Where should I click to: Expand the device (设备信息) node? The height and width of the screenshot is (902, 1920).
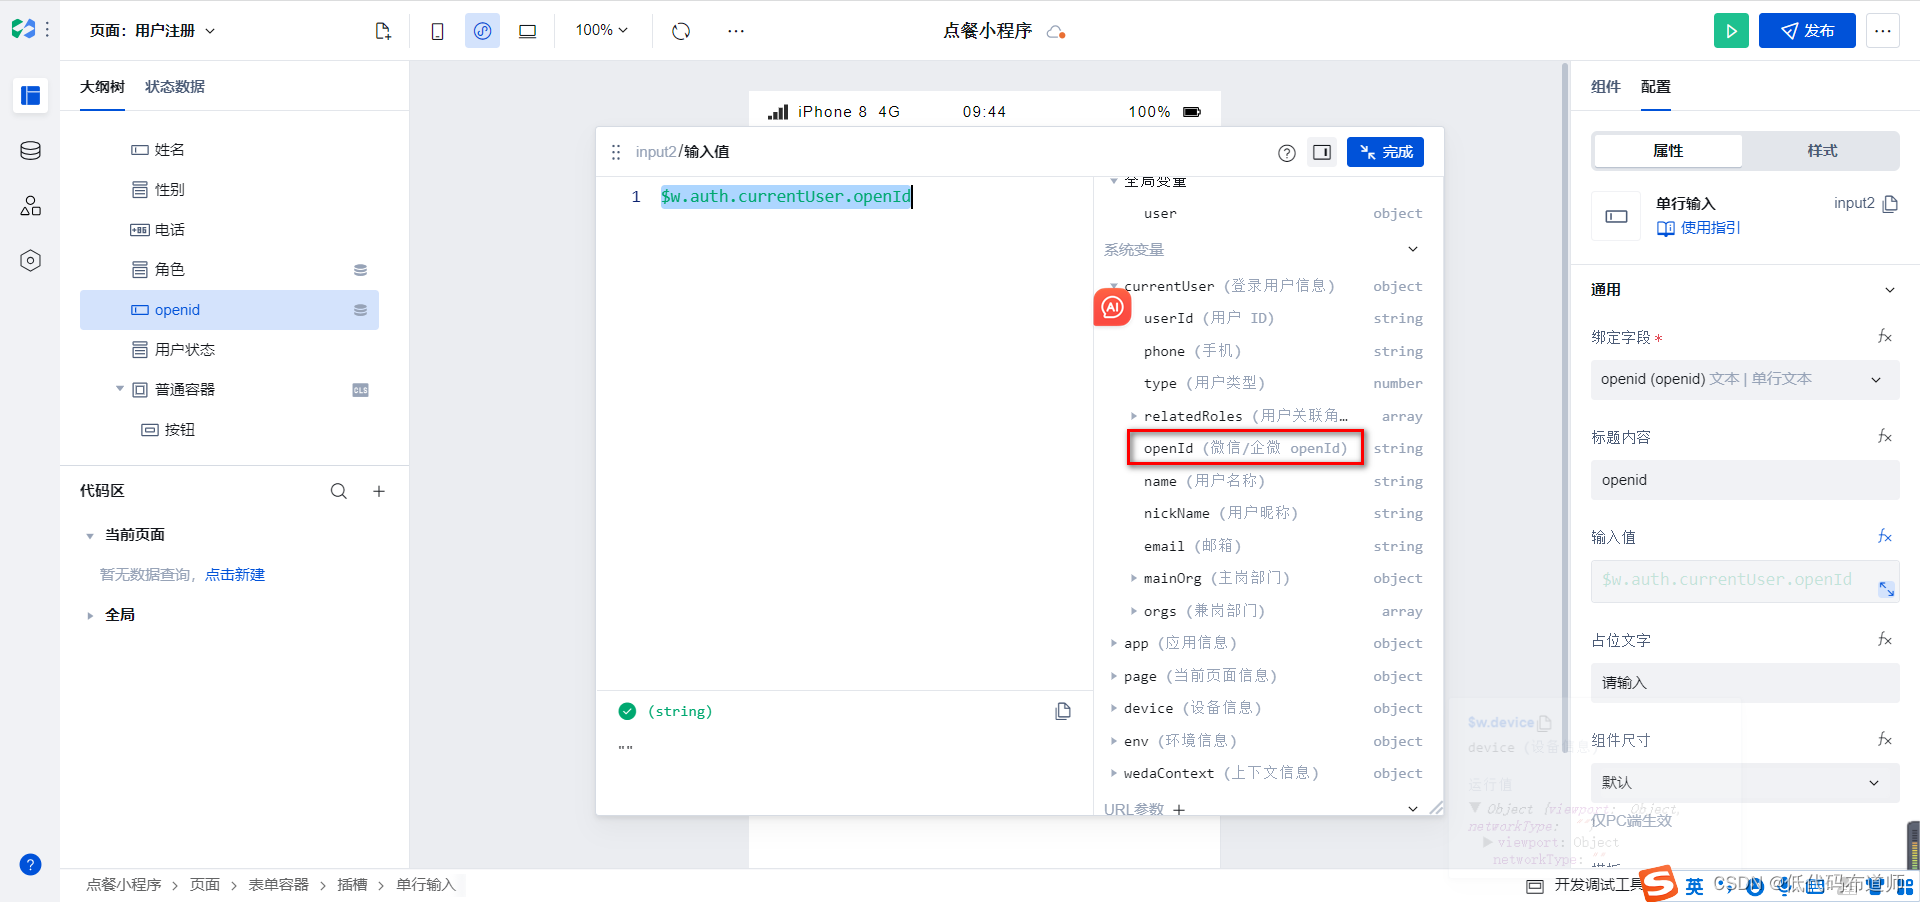(x=1113, y=708)
